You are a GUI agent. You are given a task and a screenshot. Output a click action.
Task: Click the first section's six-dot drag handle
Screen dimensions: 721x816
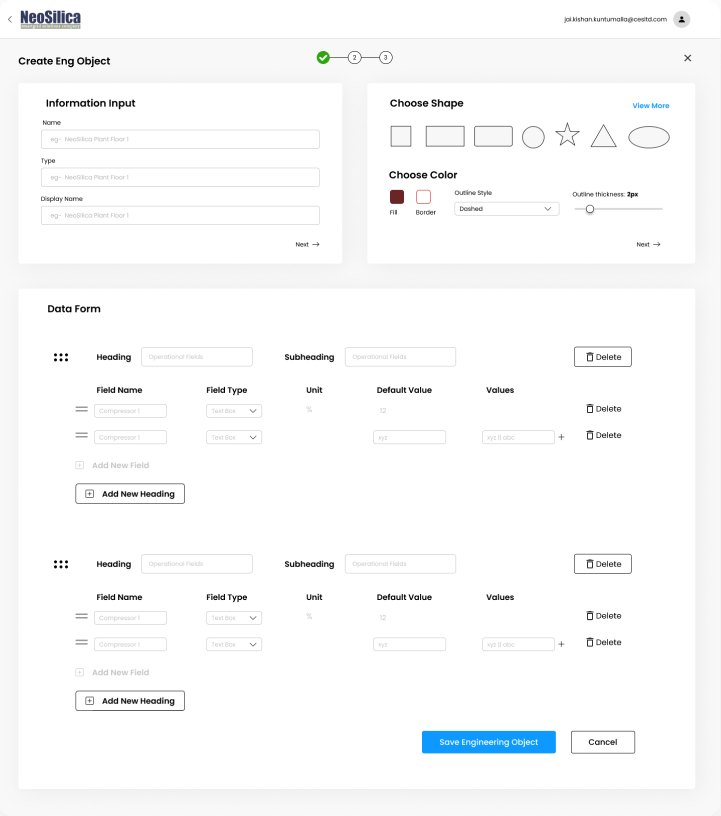tap(61, 357)
